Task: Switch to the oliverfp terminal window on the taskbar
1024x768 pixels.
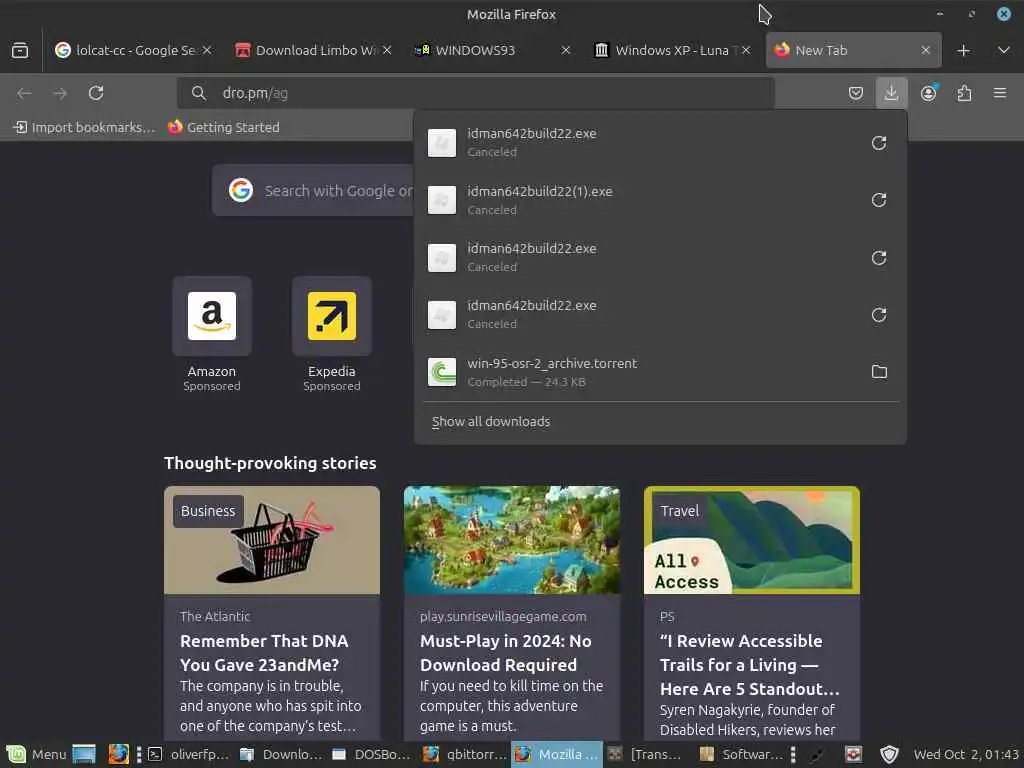Action: click(189, 754)
